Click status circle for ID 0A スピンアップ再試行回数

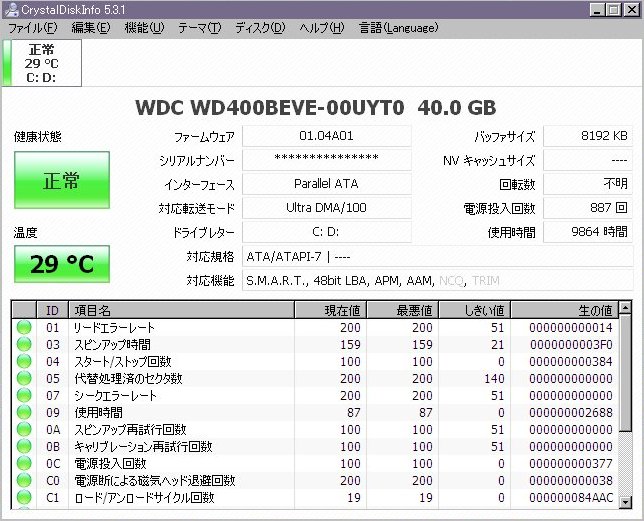pos(24,429)
